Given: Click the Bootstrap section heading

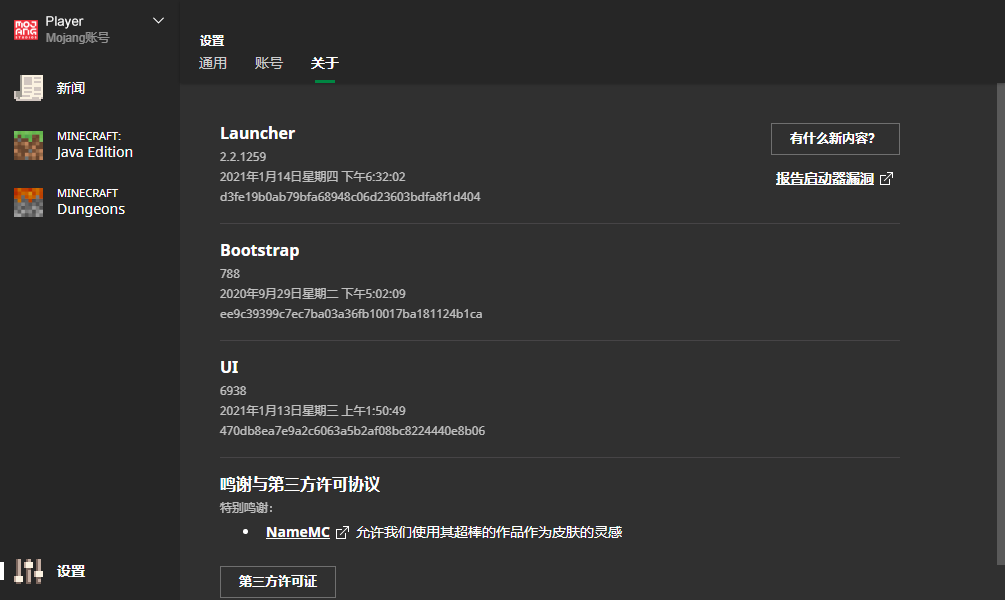Looking at the screenshot, I should [260, 250].
